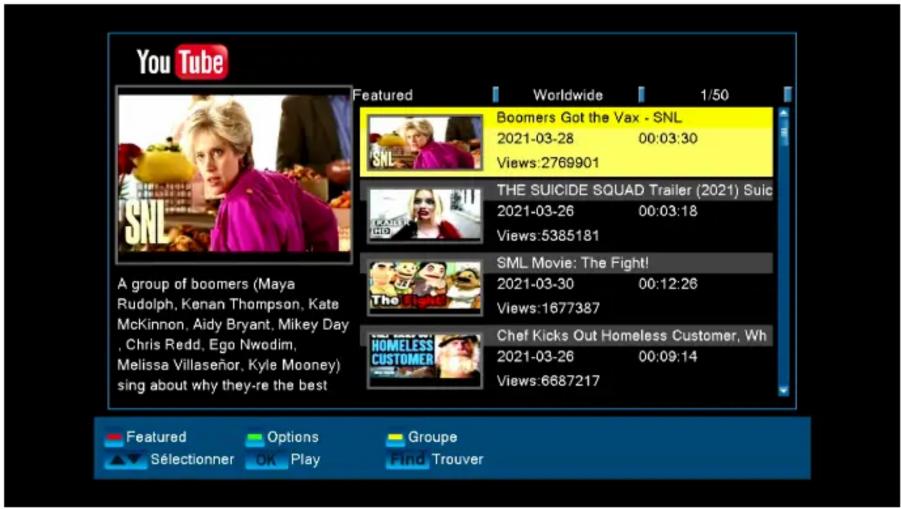Click the 2021-03-30 date

(x=535, y=284)
